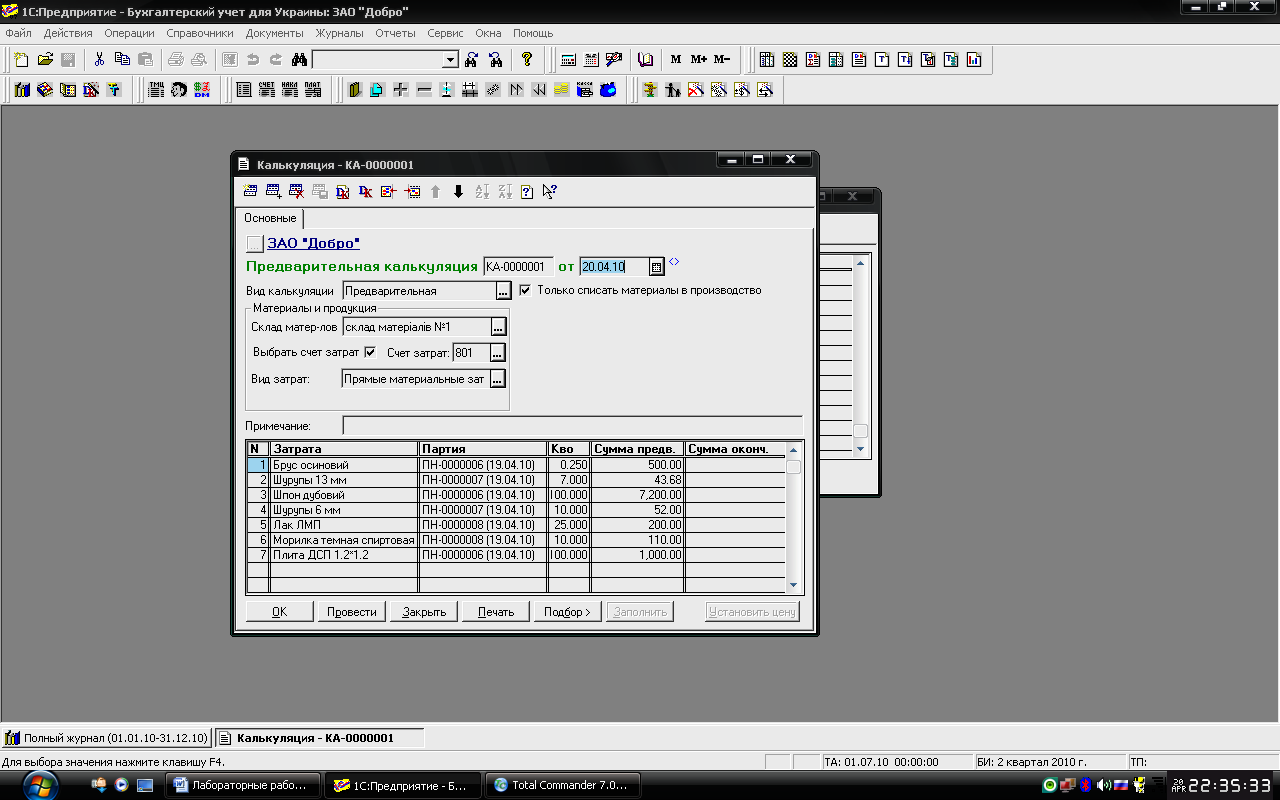
Task: Click the M+ memory add button
Action: point(698,60)
